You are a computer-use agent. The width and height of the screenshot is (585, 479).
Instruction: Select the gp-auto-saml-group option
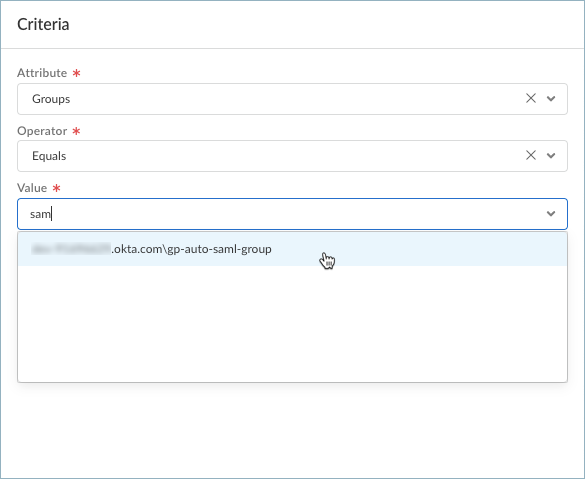[292, 249]
